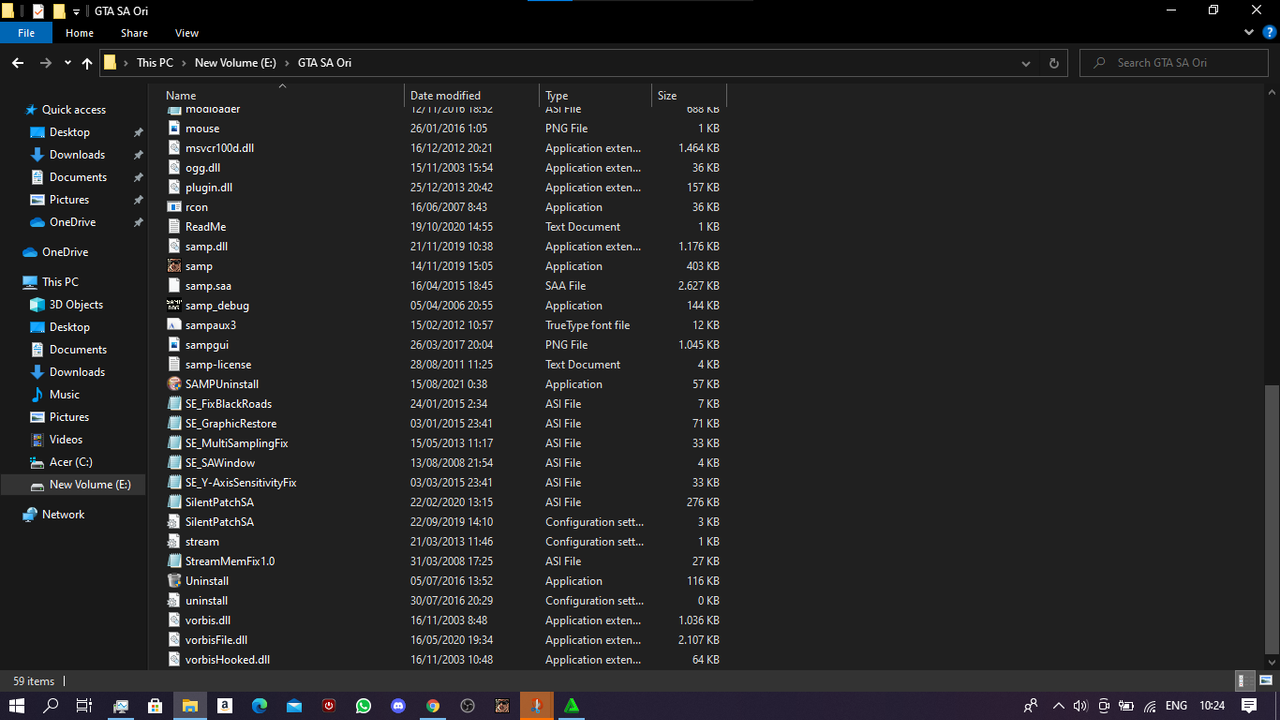Click the Properties icon in the title bar
The height and width of the screenshot is (720, 1280).
(x=39, y=11)
